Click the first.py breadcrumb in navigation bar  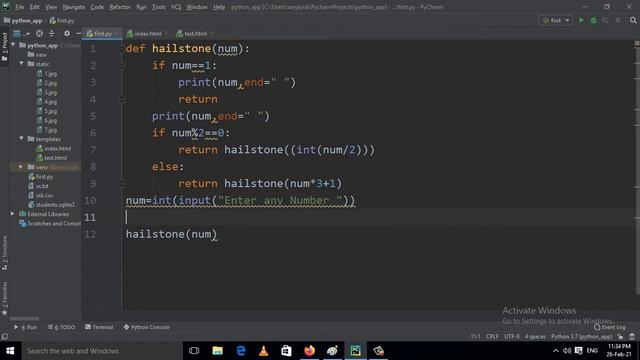[62, 20]
